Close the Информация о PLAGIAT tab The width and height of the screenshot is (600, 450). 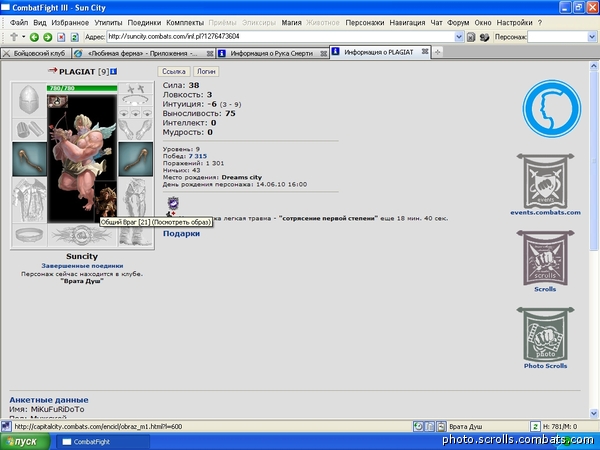click(425, 52)
